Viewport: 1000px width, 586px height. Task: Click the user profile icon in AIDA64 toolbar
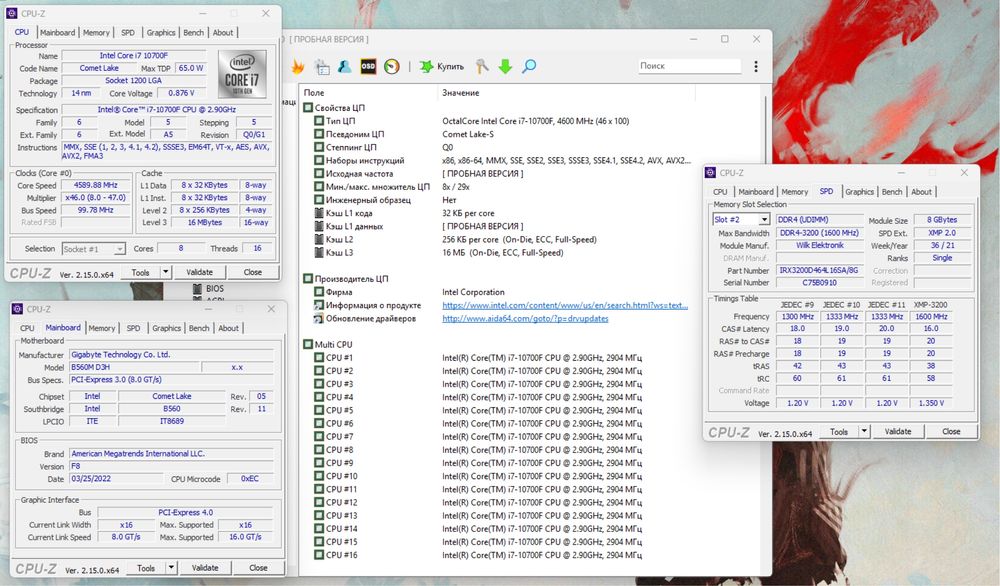[x=344, y=66]
